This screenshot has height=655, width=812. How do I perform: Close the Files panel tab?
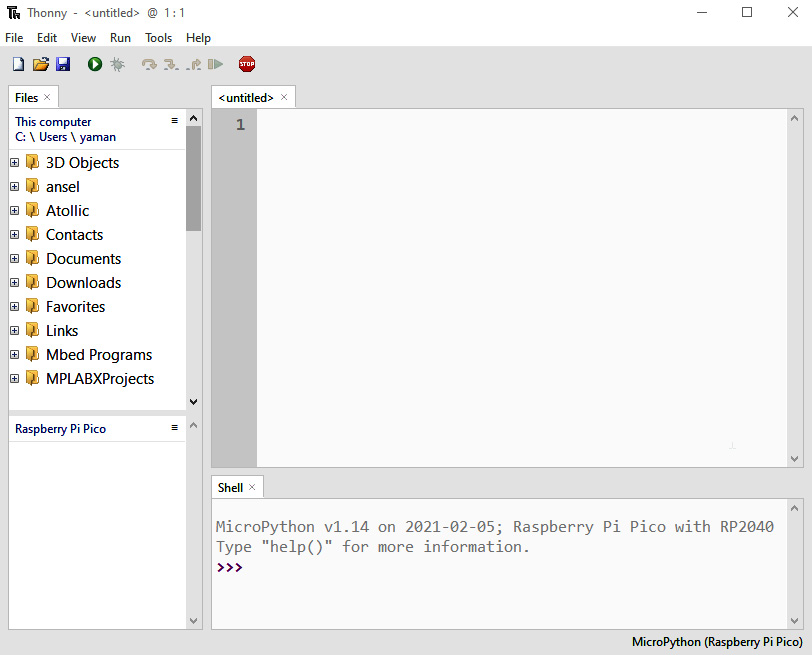tap(47, 97)
